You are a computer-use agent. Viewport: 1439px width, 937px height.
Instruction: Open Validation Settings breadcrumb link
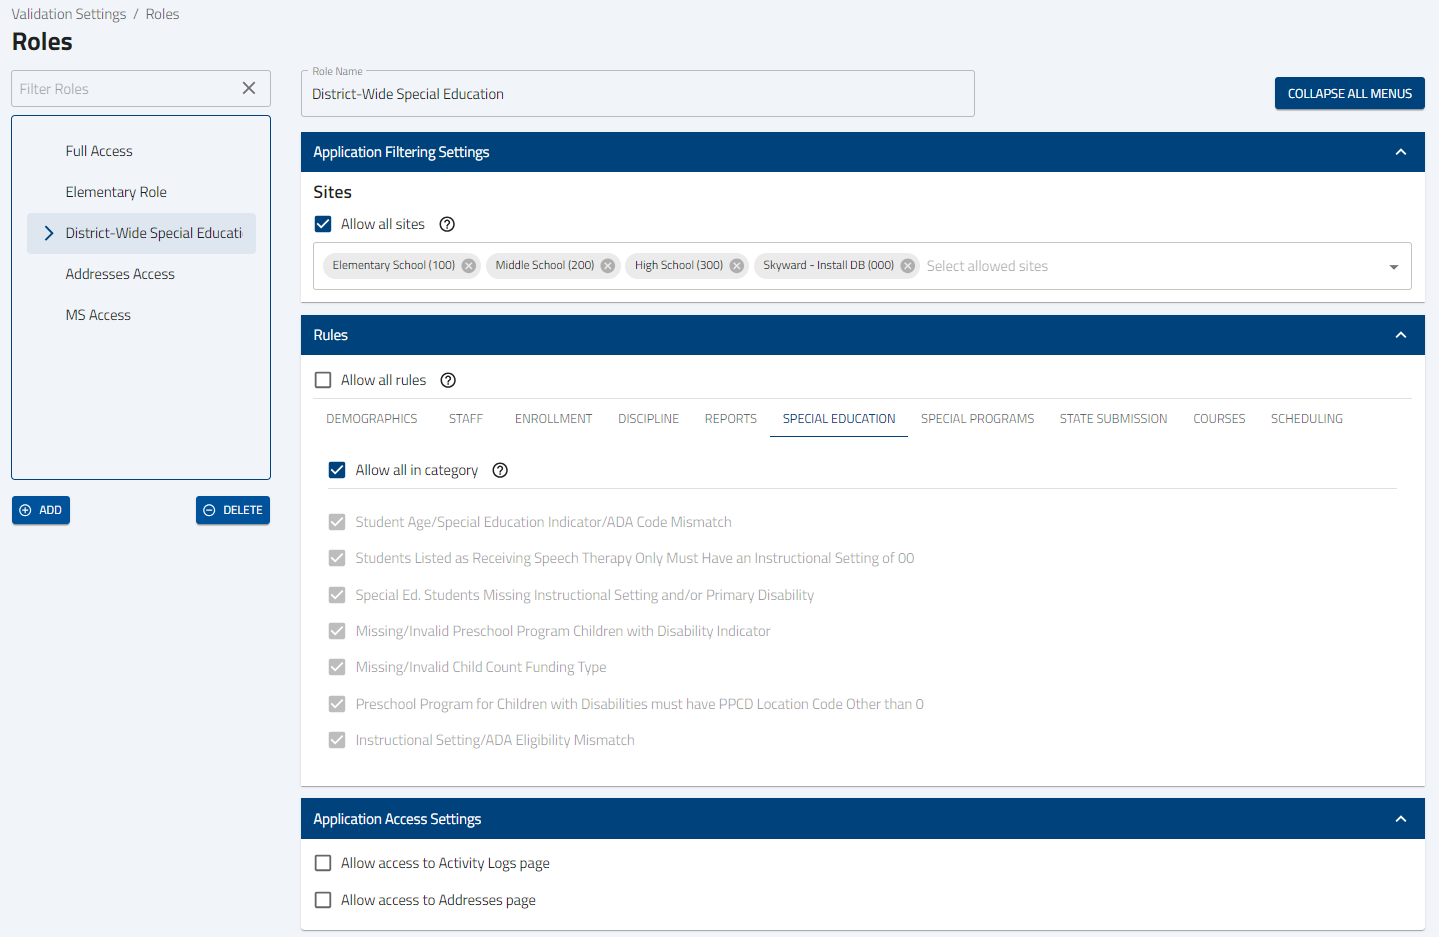point(69,14)
